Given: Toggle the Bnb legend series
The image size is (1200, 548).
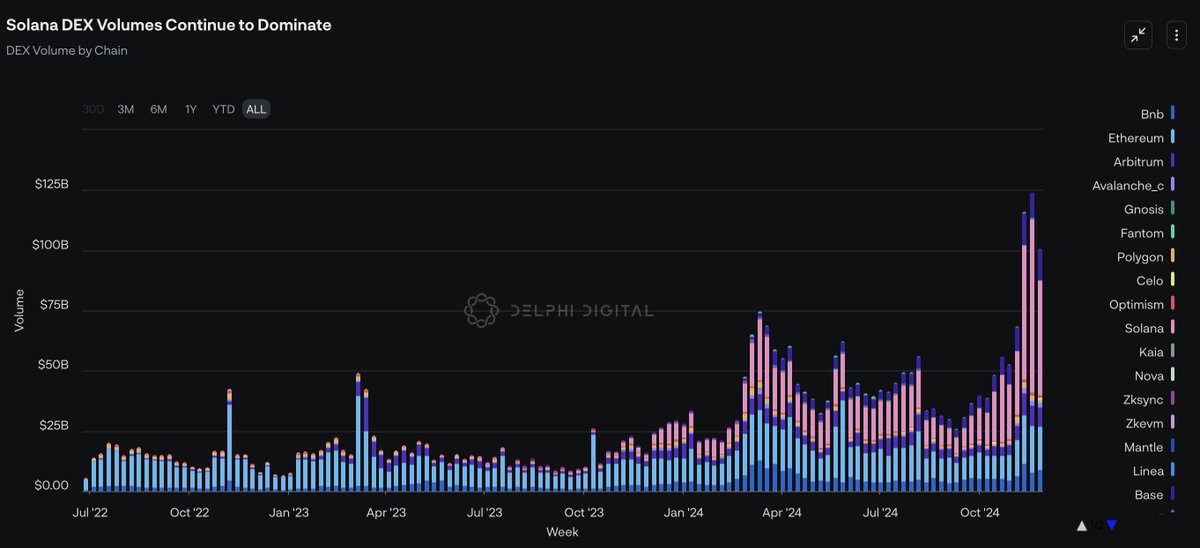Looking at the screenshot, I should coord(1158,114).
